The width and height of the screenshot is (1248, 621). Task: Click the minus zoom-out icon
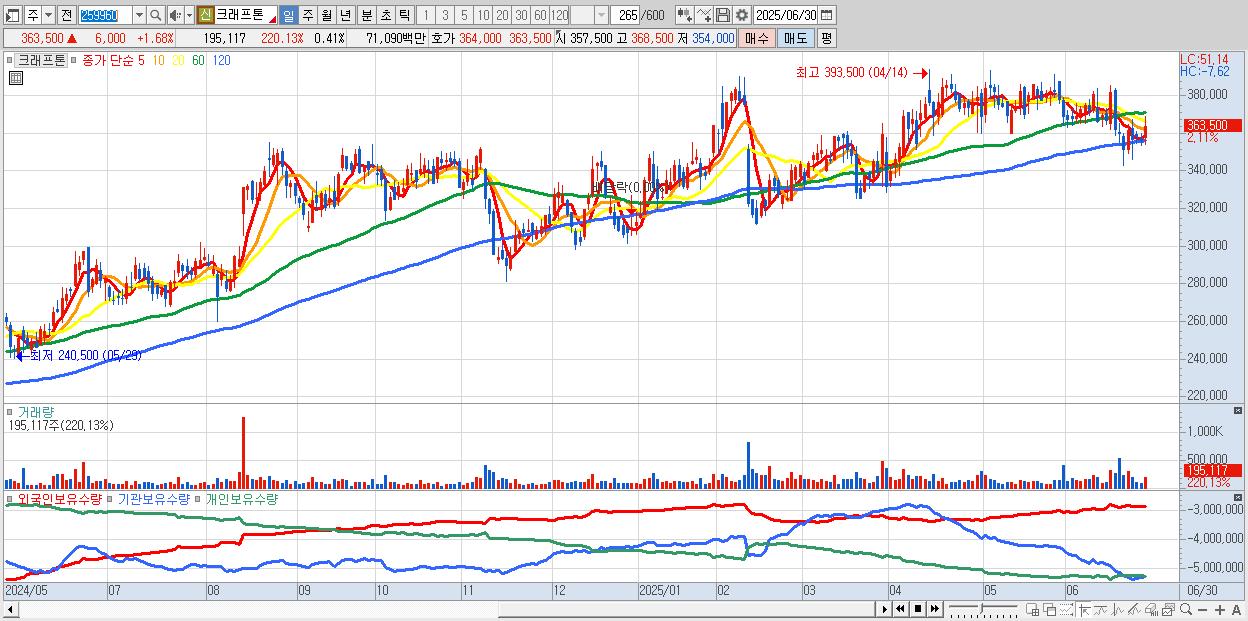1202,610
